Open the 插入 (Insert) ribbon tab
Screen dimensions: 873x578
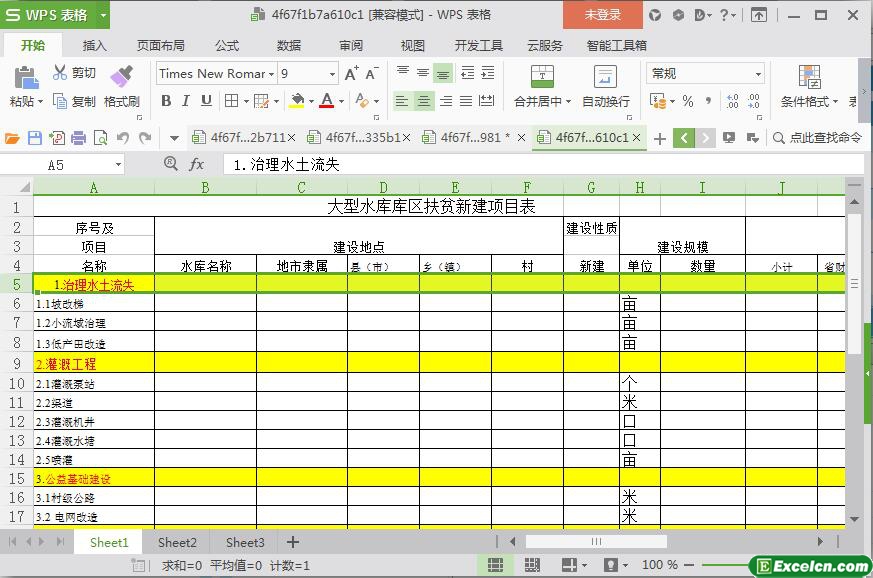coord(94,45)
